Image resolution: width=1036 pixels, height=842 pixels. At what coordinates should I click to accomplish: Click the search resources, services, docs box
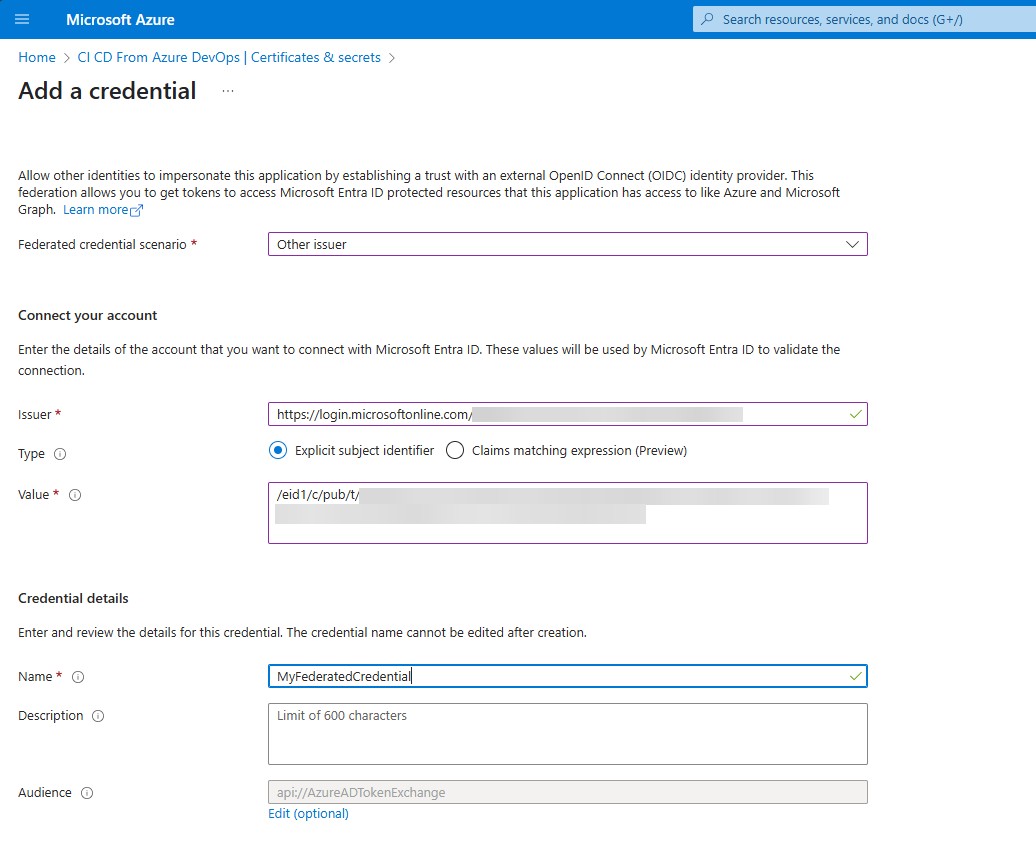pyautogui.click(x=864, y=19)
